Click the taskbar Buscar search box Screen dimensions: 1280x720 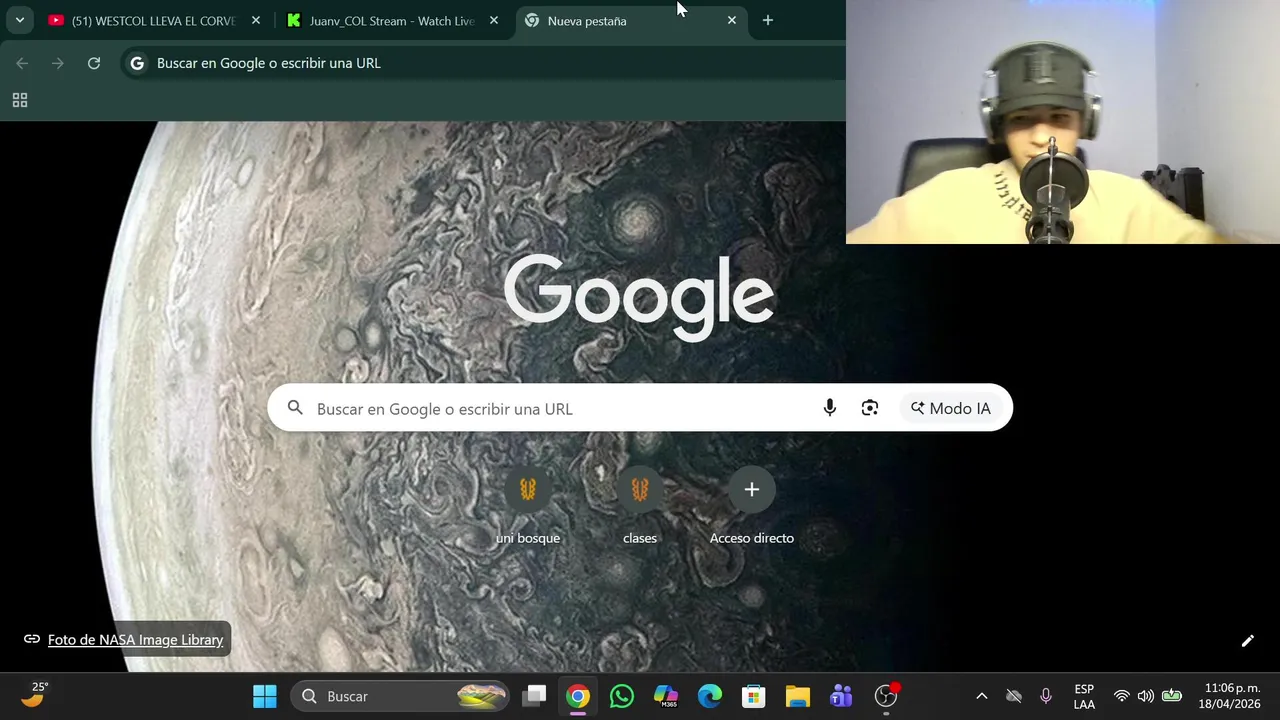point(402,696)
